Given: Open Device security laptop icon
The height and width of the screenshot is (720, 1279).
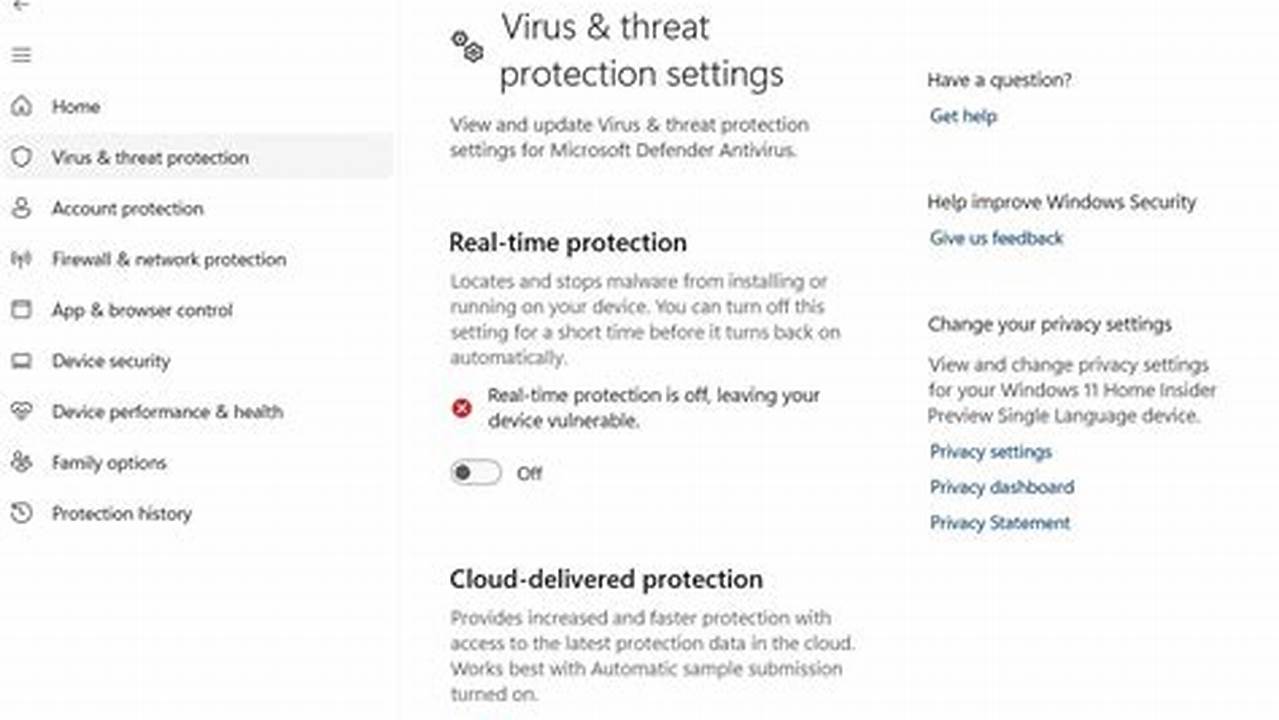Looking at the screenshot, I should 22,361.
